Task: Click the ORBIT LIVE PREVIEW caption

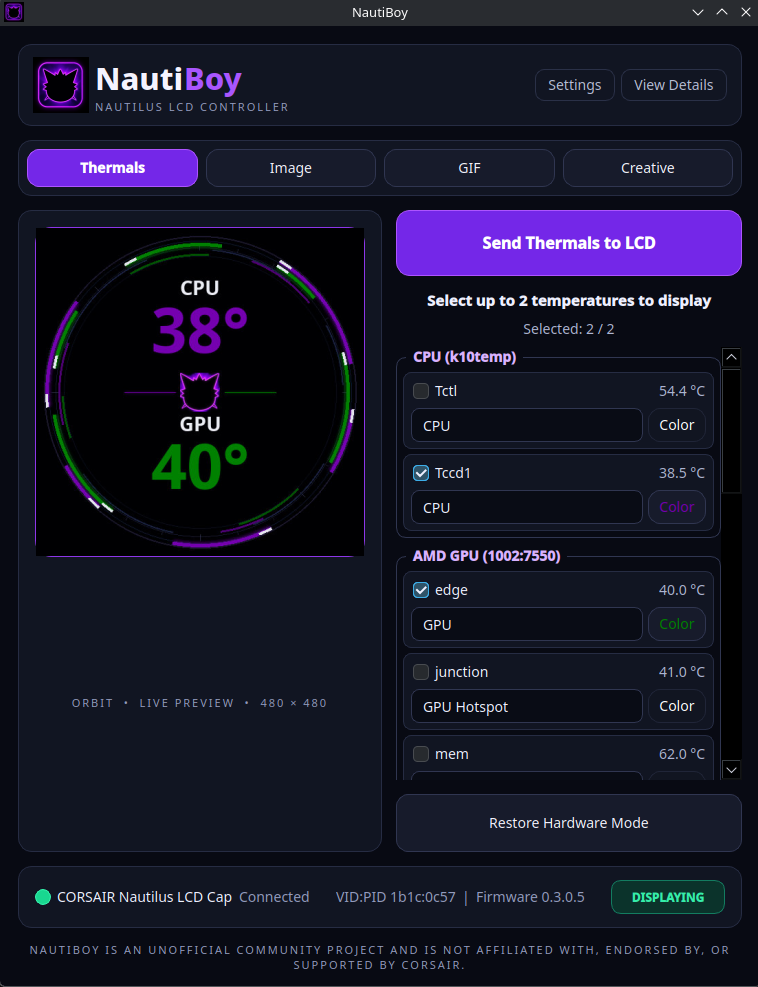Action: [x=200, y=703]
